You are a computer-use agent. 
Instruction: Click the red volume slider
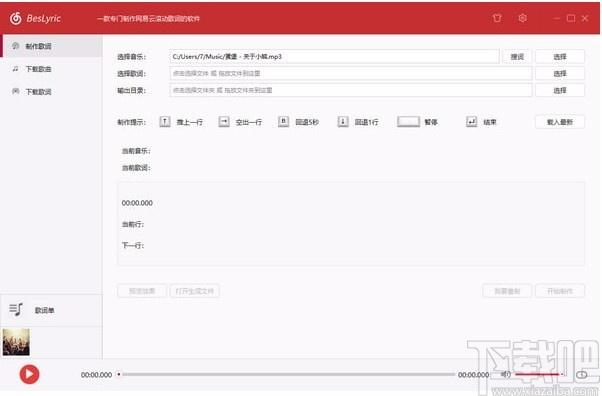[538, 374]
